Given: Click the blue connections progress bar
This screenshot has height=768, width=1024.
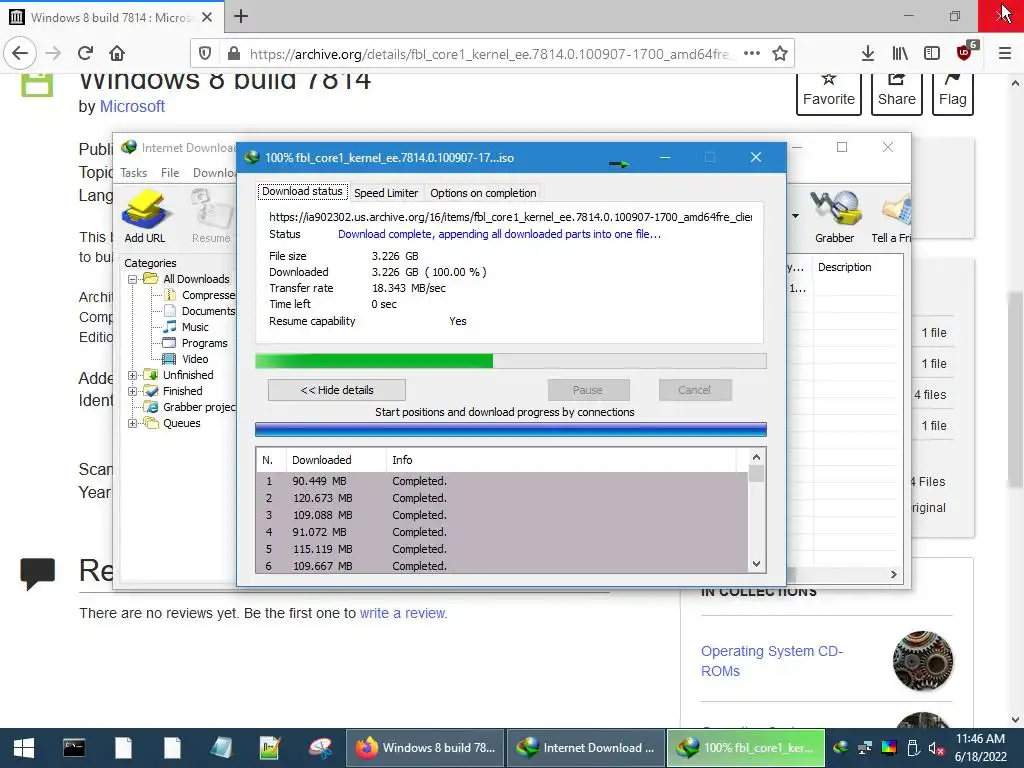Looking at the screenshot, I should (x=511, y=429).
